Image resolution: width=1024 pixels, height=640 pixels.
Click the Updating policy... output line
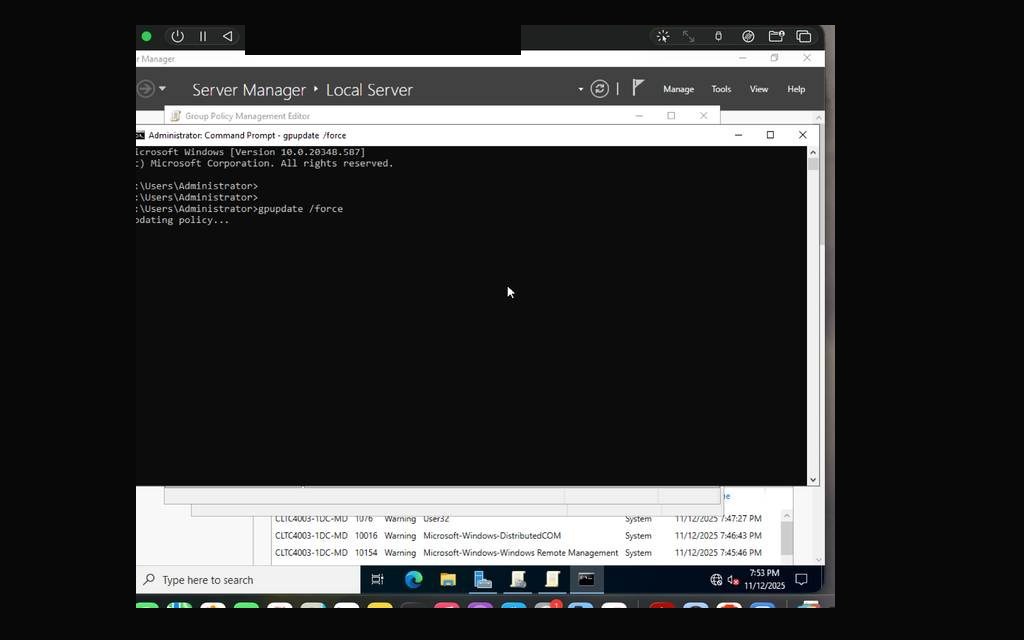pyautogui.click(x=182, y=220)
